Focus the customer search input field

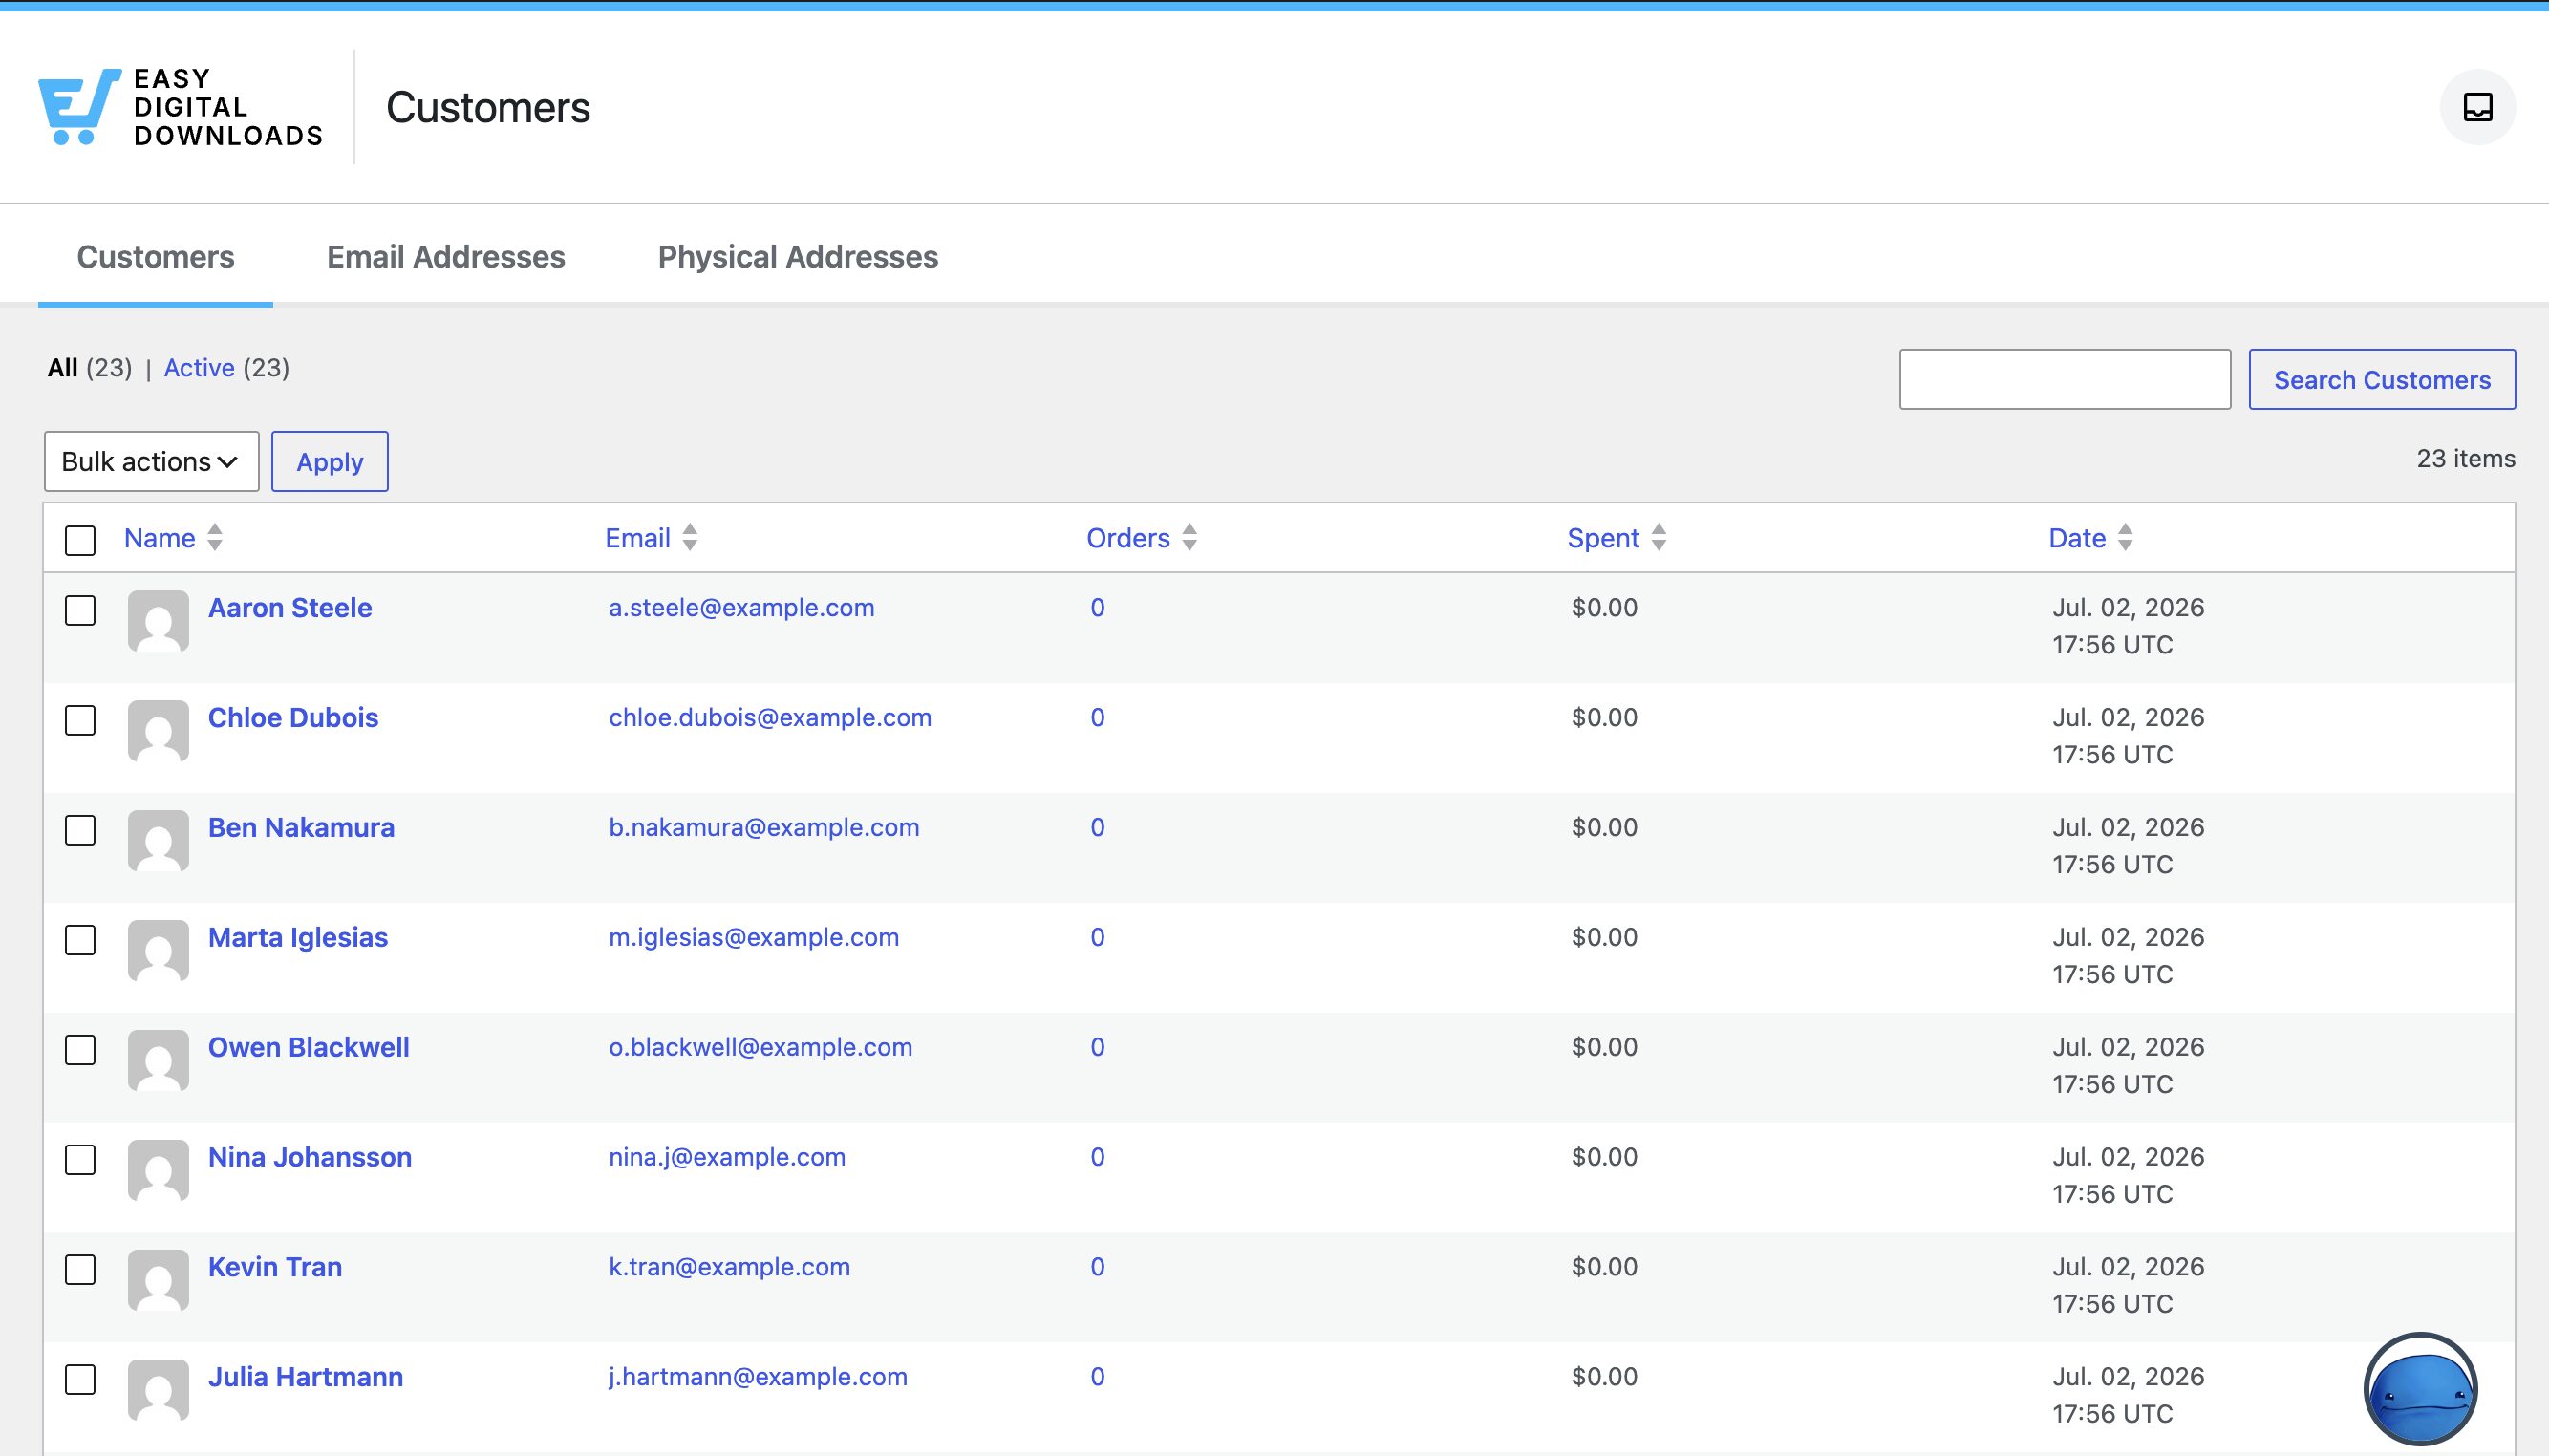2065,379
